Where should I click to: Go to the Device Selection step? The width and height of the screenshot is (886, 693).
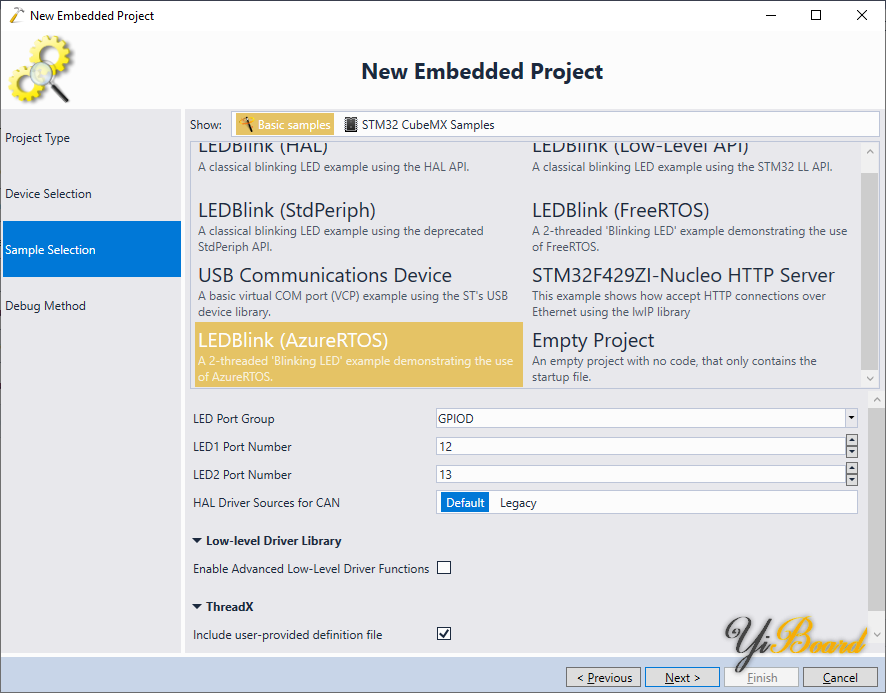92,194
